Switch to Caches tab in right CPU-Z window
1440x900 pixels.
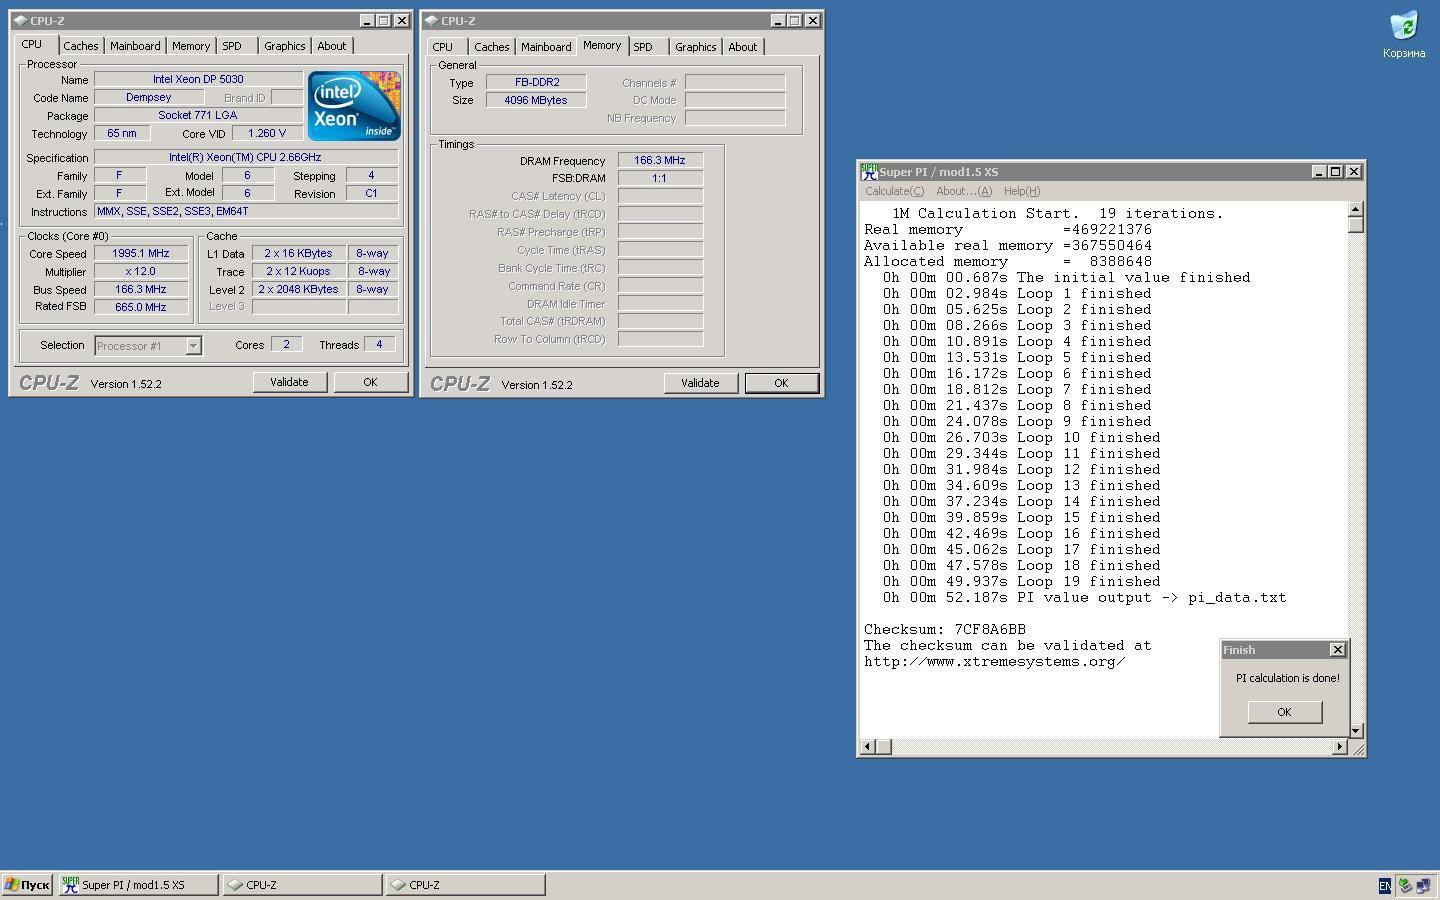click(492, 47)
